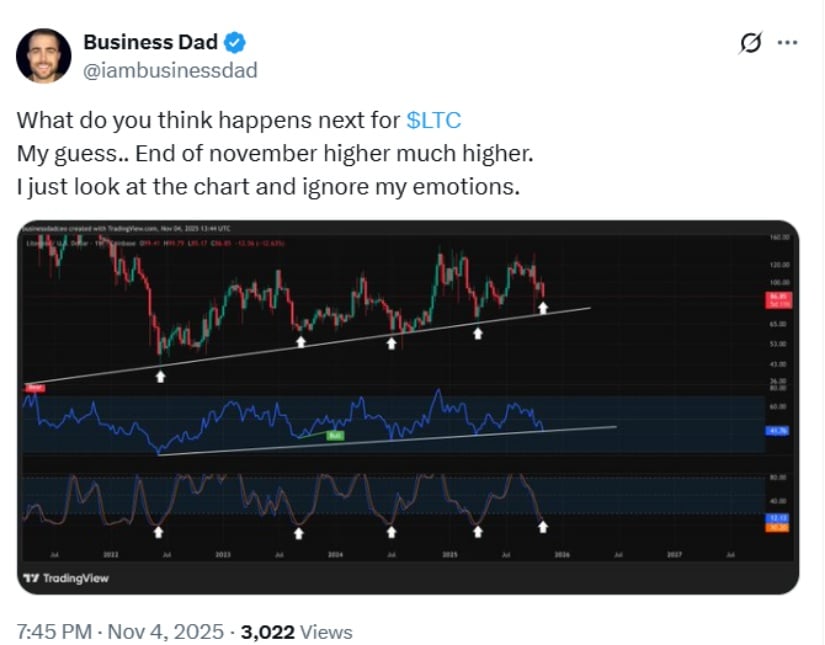The width and height of the screenshot is (825, 645).
Task: Click the red Bear label on chart
Action: coord(34,386)
